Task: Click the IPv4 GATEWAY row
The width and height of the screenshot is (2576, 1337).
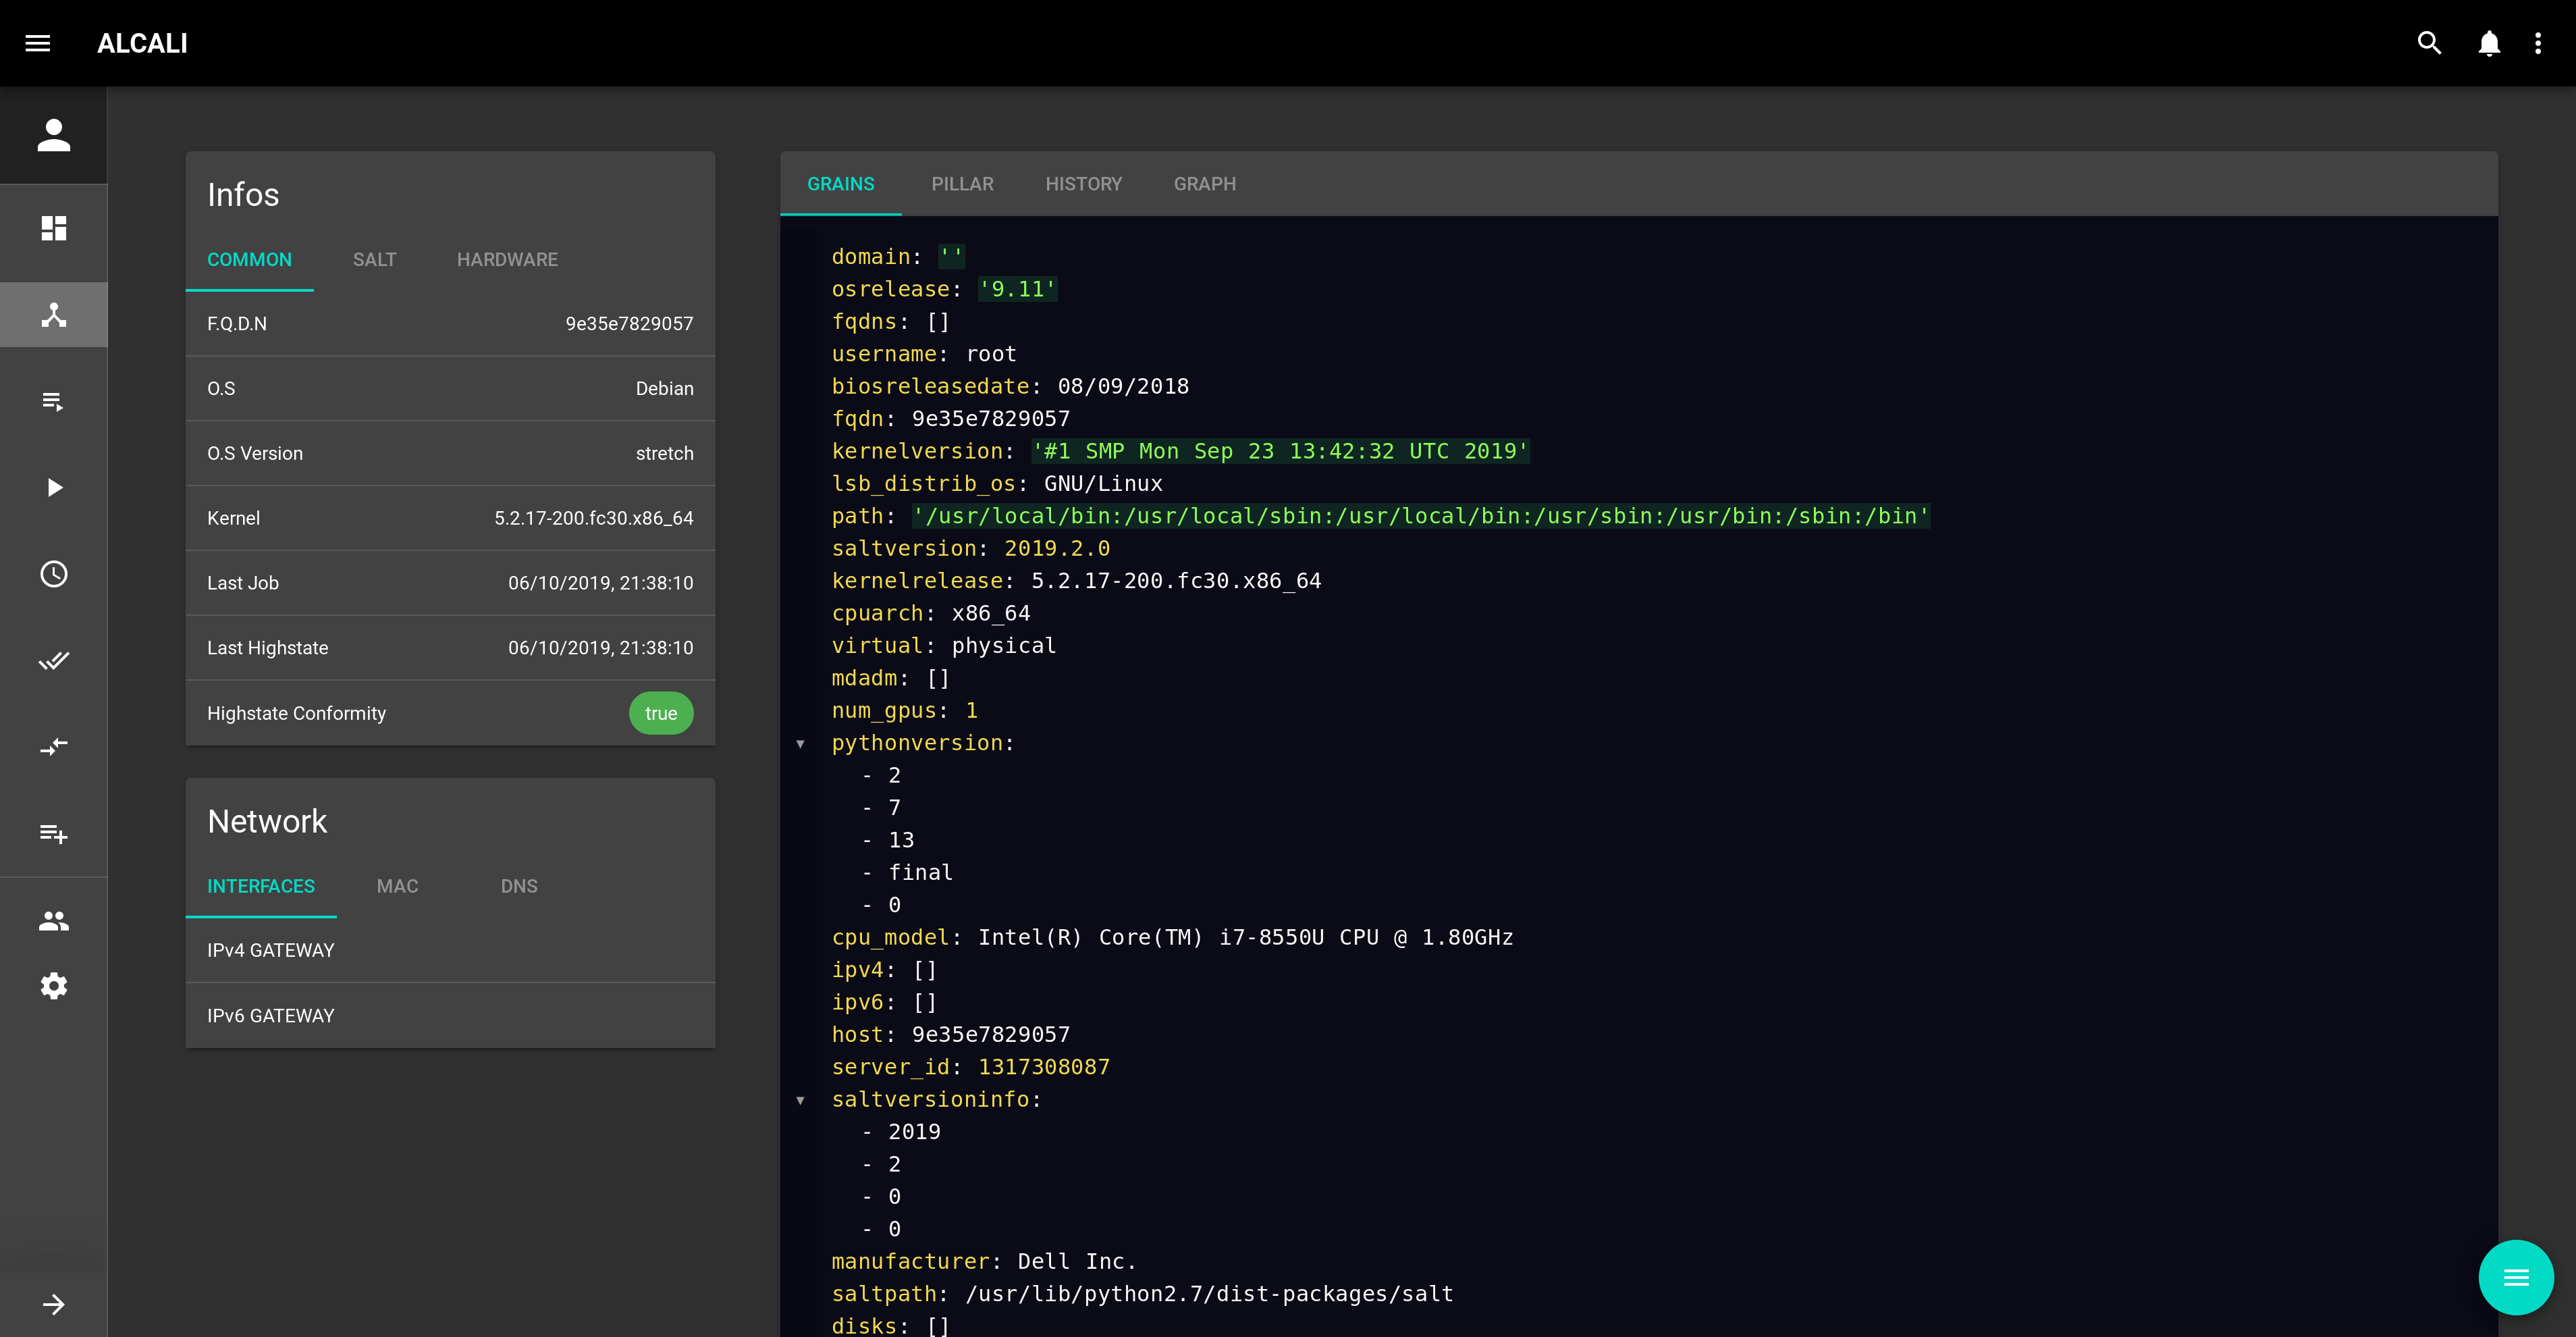Action: pos(450,951)
